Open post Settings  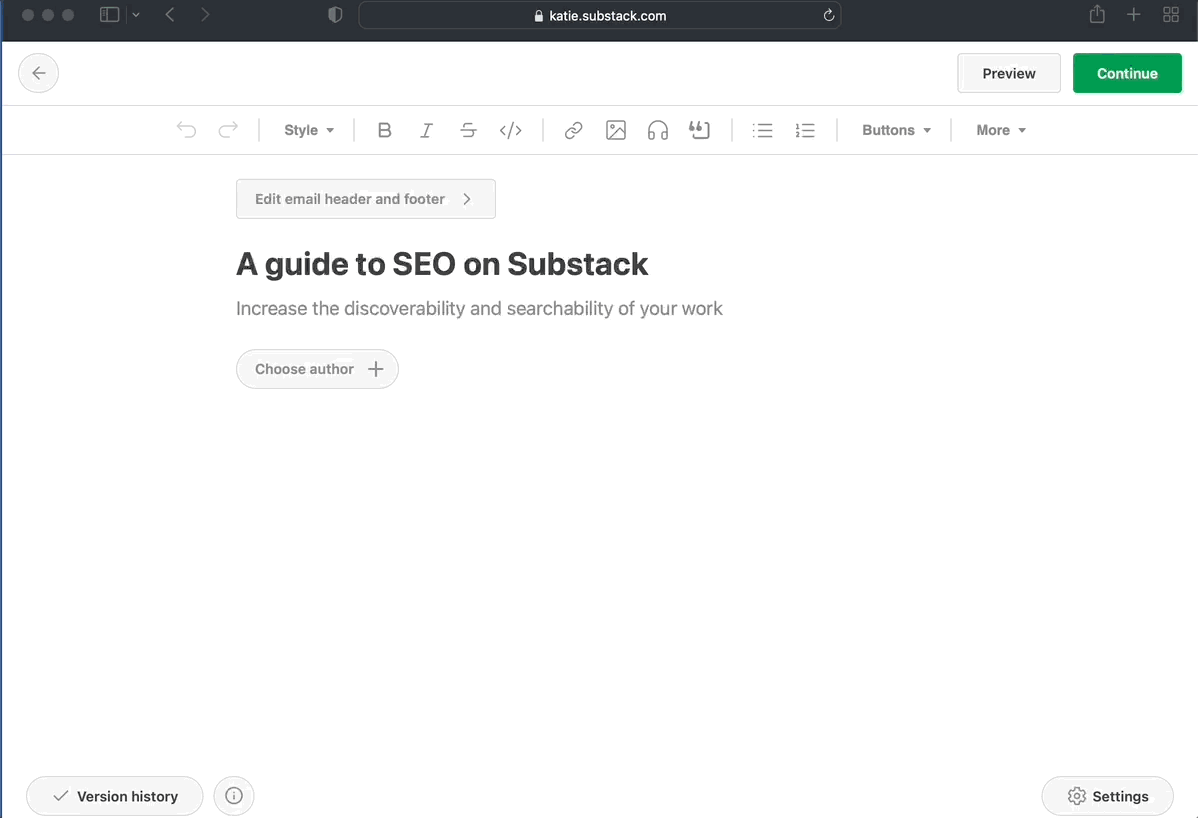pos(1107,796)
